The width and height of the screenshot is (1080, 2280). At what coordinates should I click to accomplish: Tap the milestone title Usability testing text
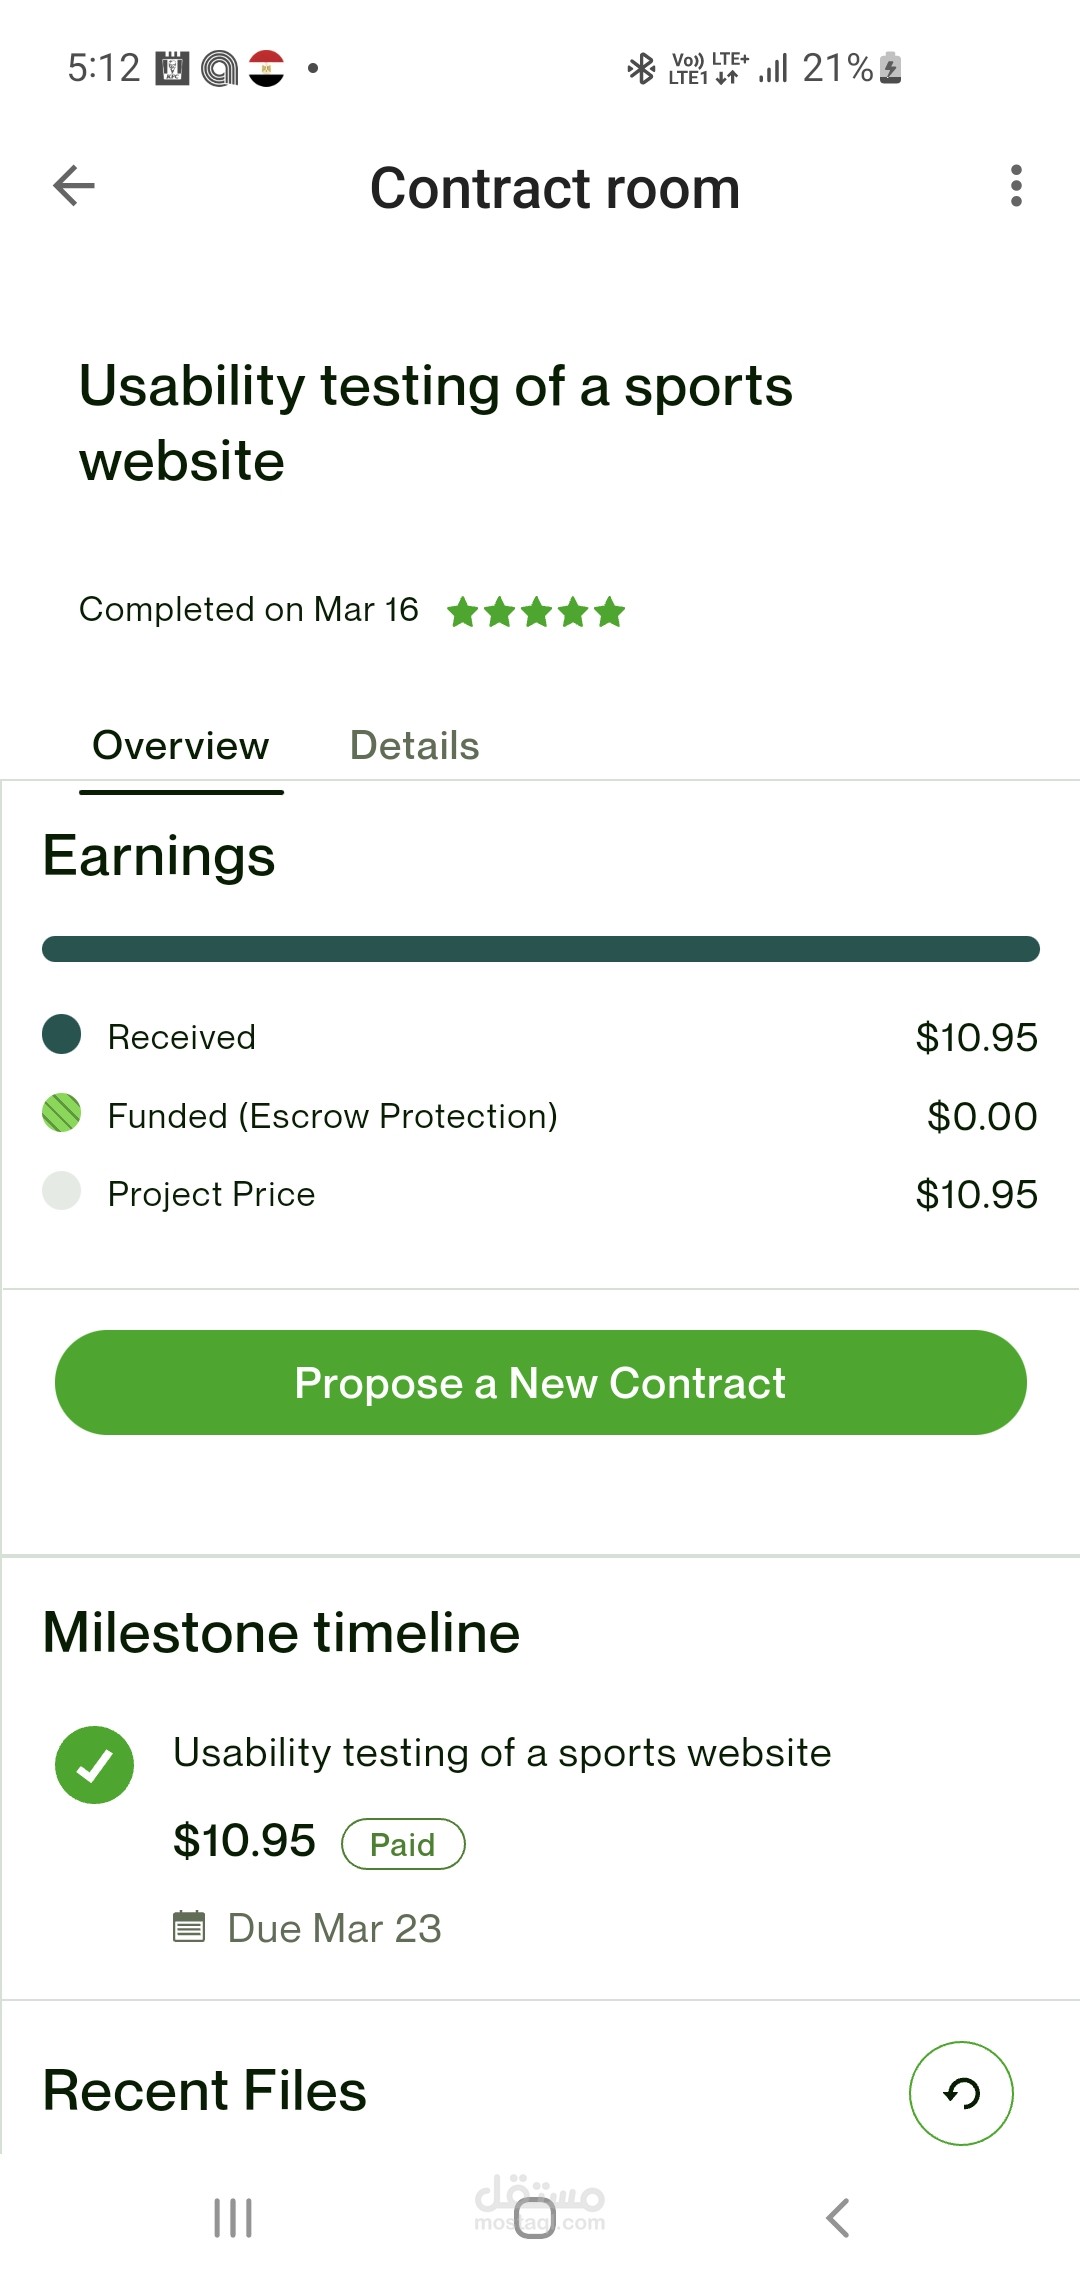click(502, 1753)
